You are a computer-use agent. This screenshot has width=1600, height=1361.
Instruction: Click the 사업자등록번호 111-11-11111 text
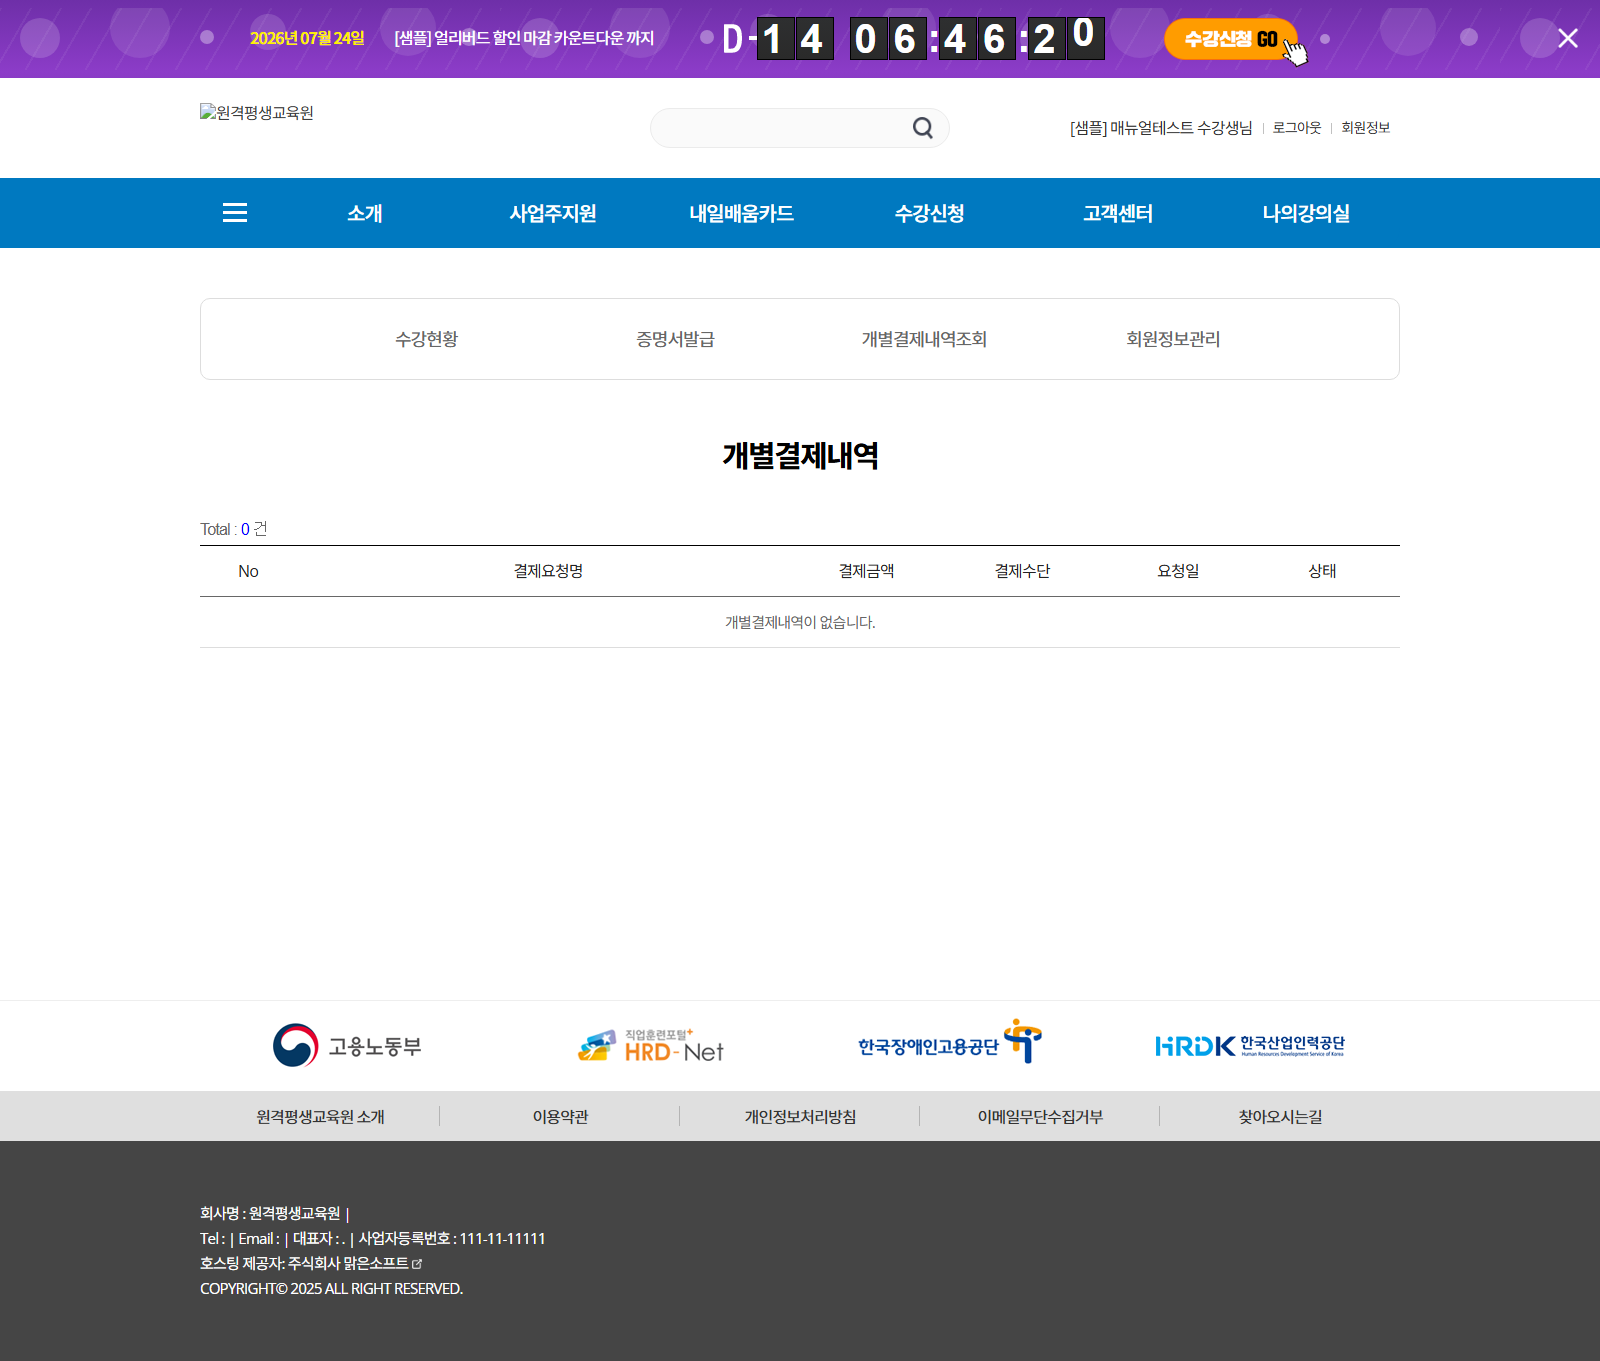pyautogui.click(x=452, y=1239)
